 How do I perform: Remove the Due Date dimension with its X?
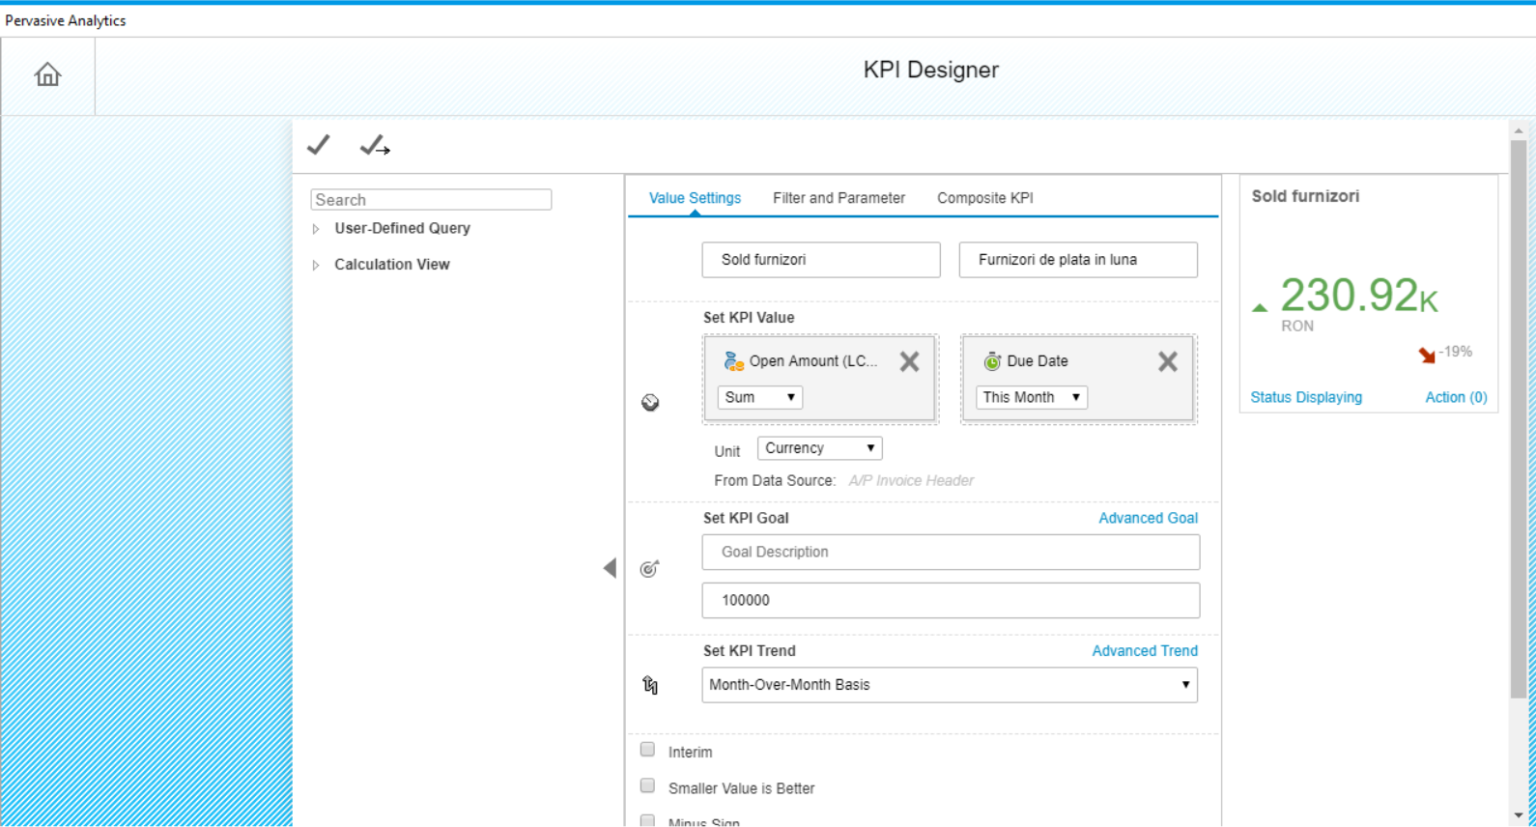click(x=1167, y=361)
